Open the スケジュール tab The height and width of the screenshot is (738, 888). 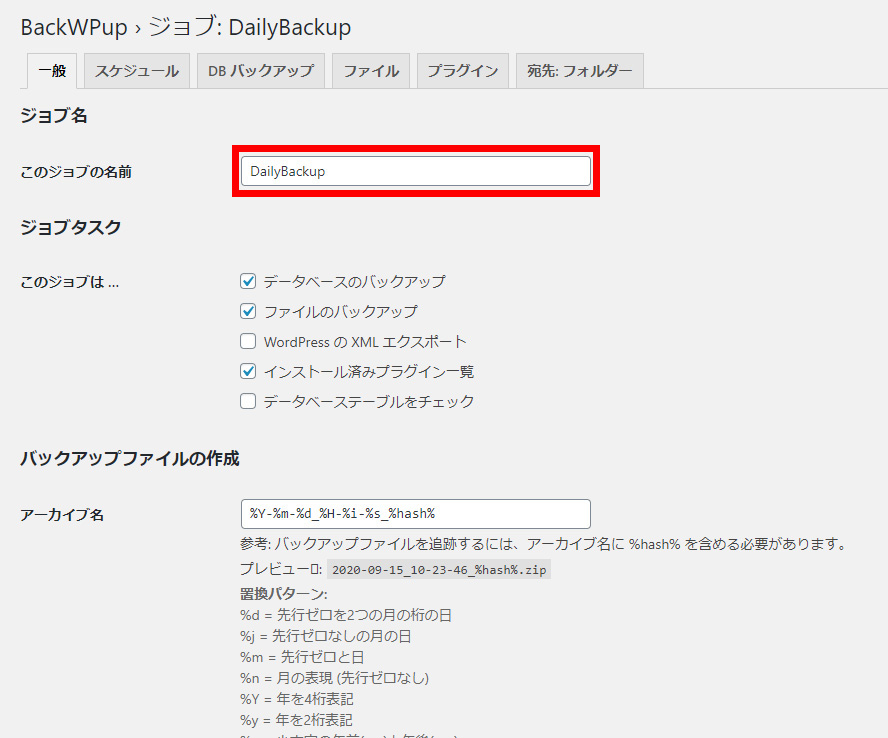(136, 71)
